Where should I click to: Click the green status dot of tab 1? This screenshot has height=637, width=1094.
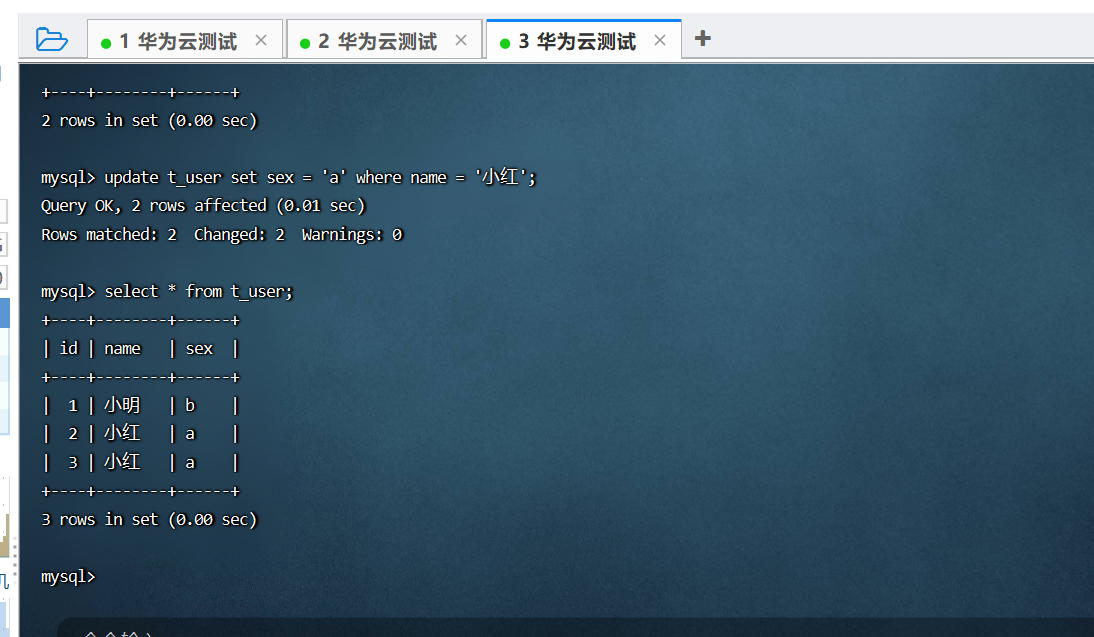click(x=106, y=43)
